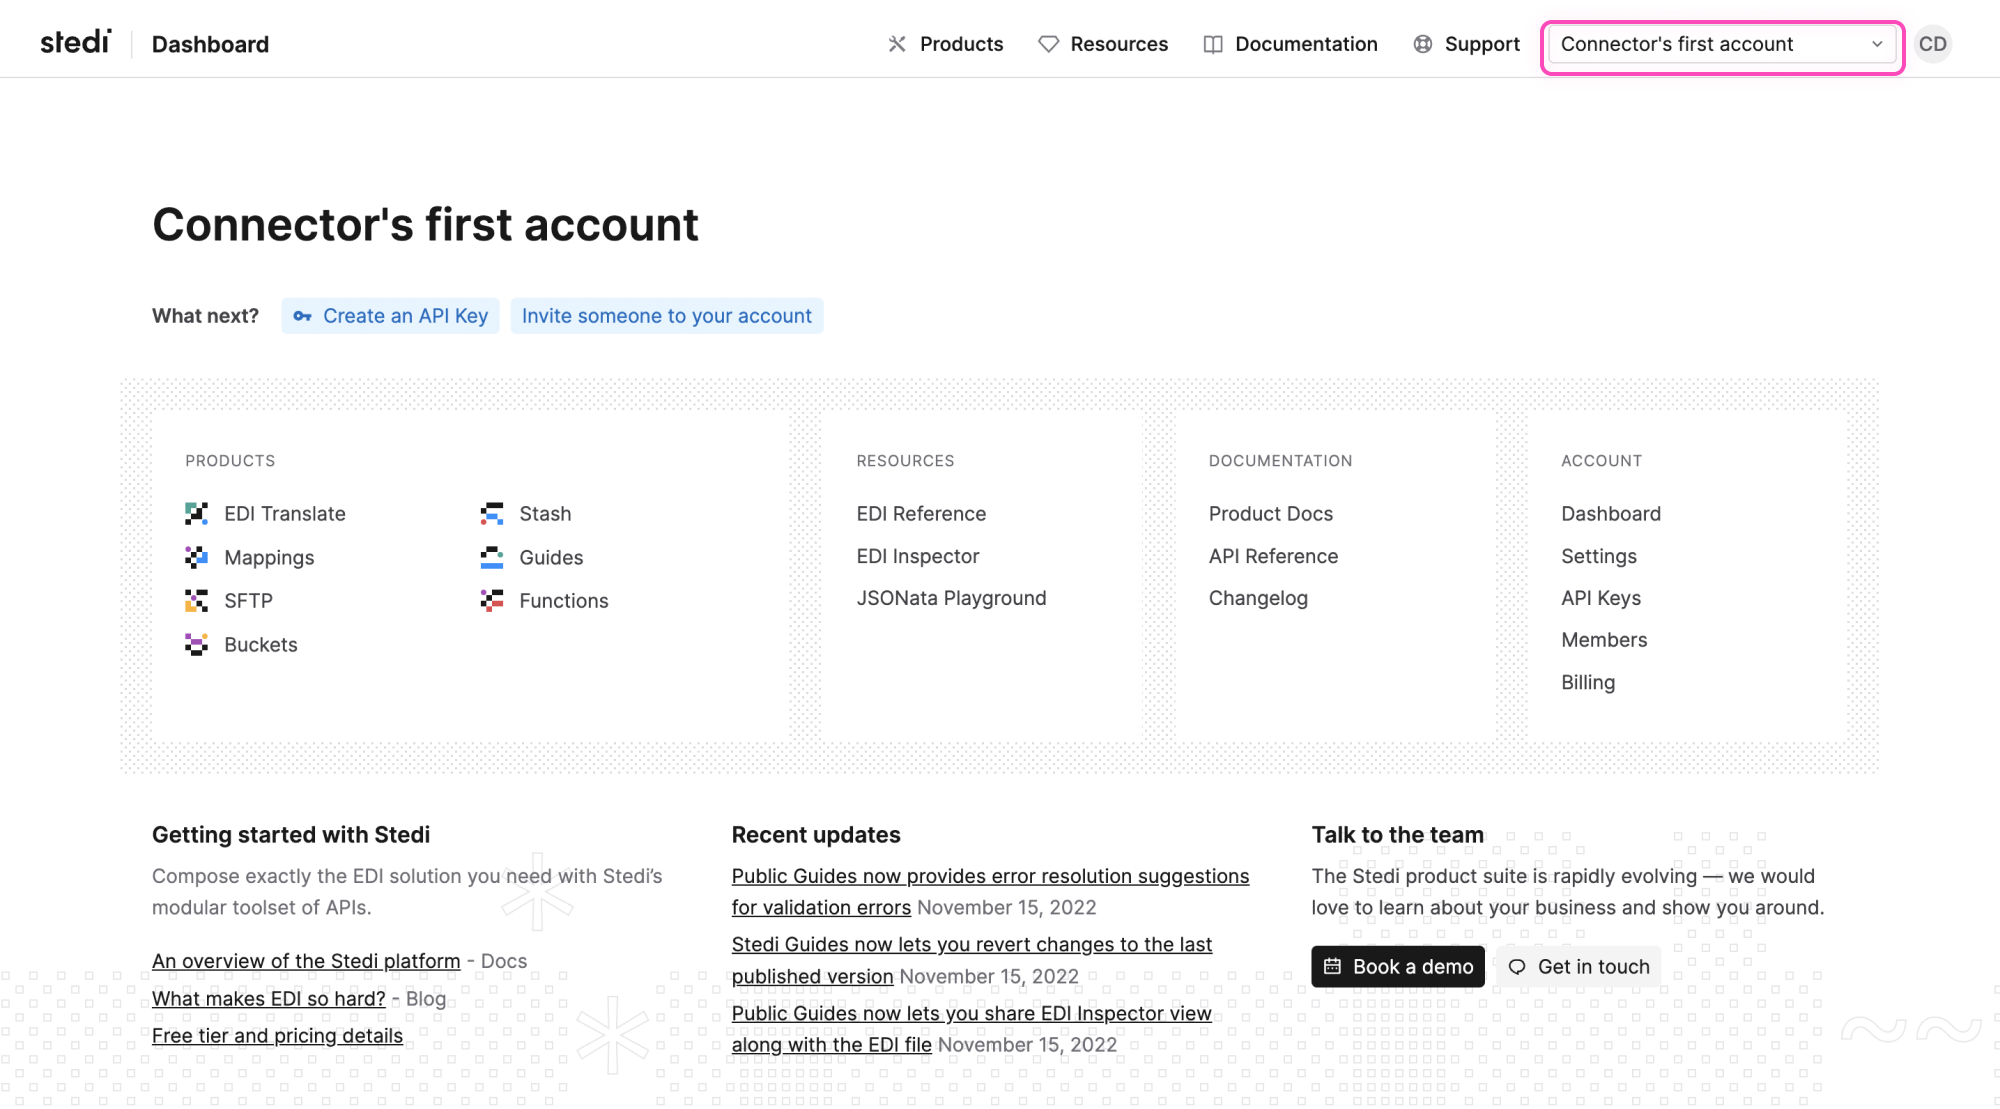Click the Create an API Key button
This screenshot has height=1109, width=2000.
click(x=390, y=316)
